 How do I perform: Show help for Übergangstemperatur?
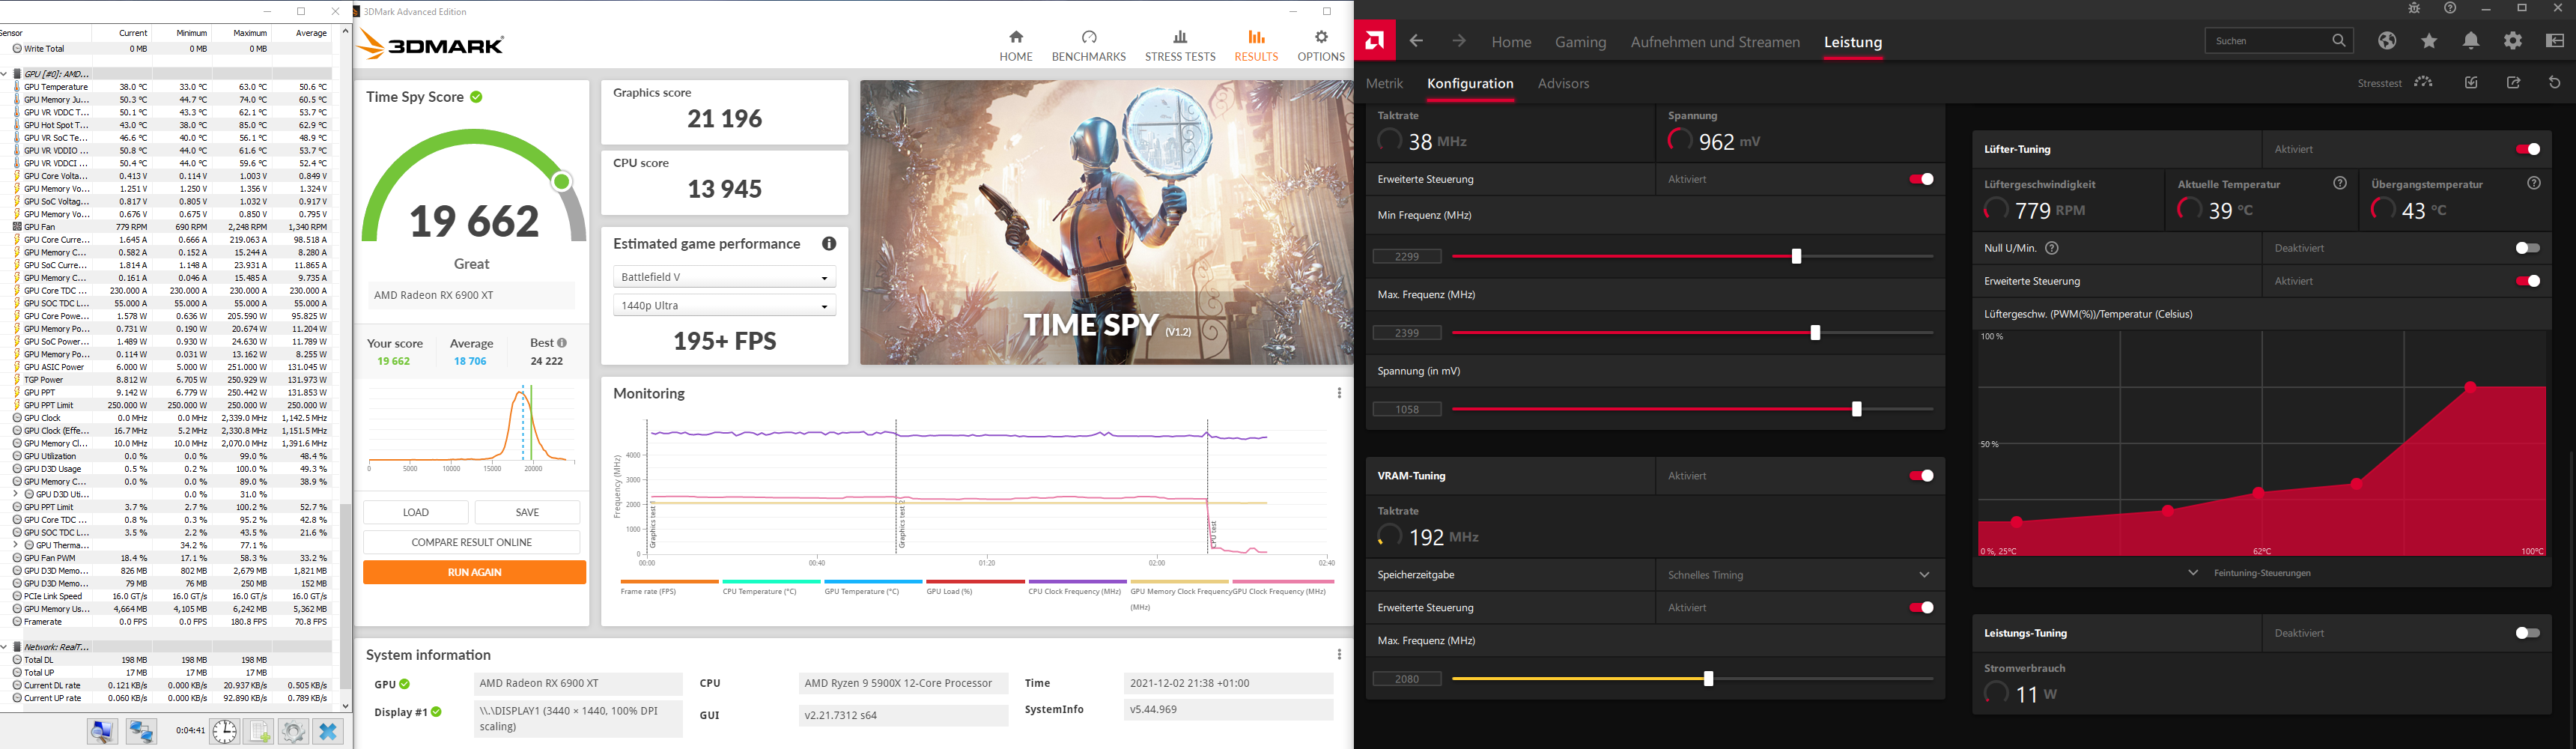click(2534, 184)
